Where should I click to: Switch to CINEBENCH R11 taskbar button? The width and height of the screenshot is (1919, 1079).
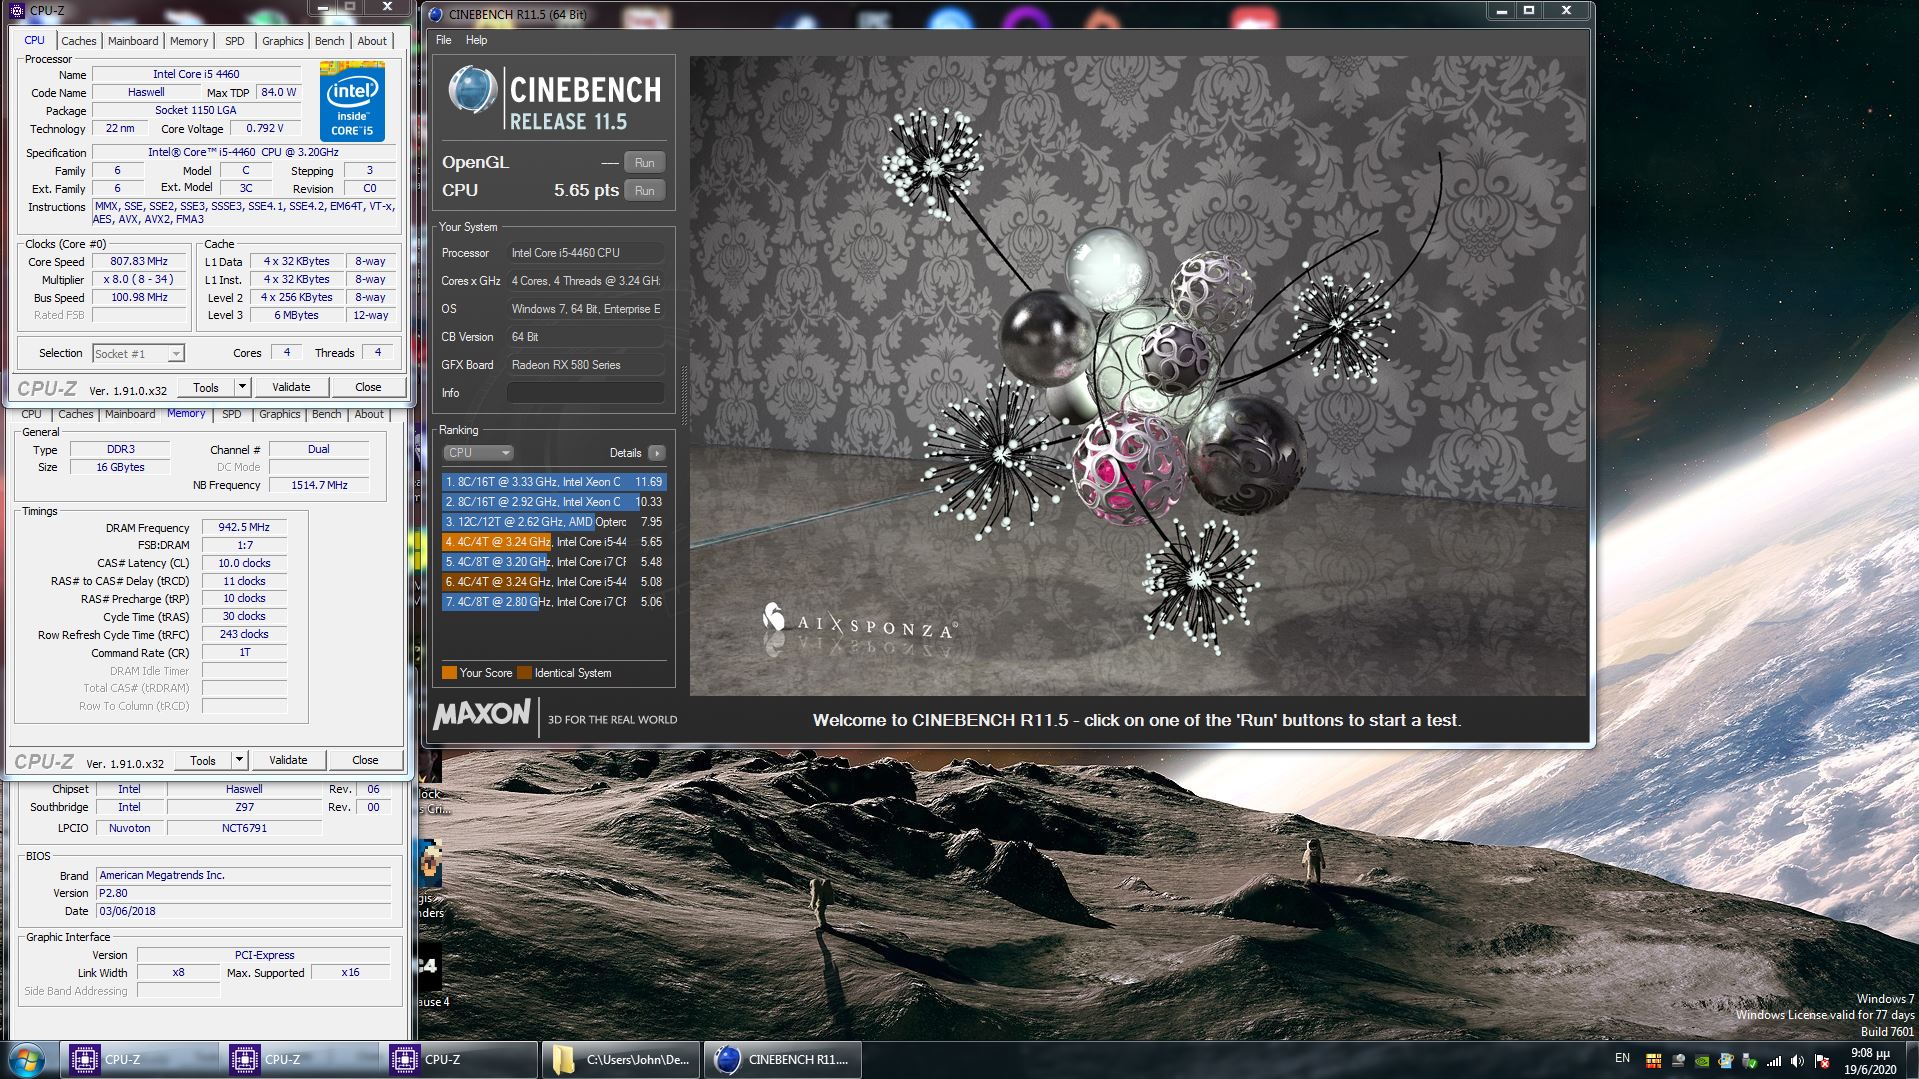(x=782, y=1060)
